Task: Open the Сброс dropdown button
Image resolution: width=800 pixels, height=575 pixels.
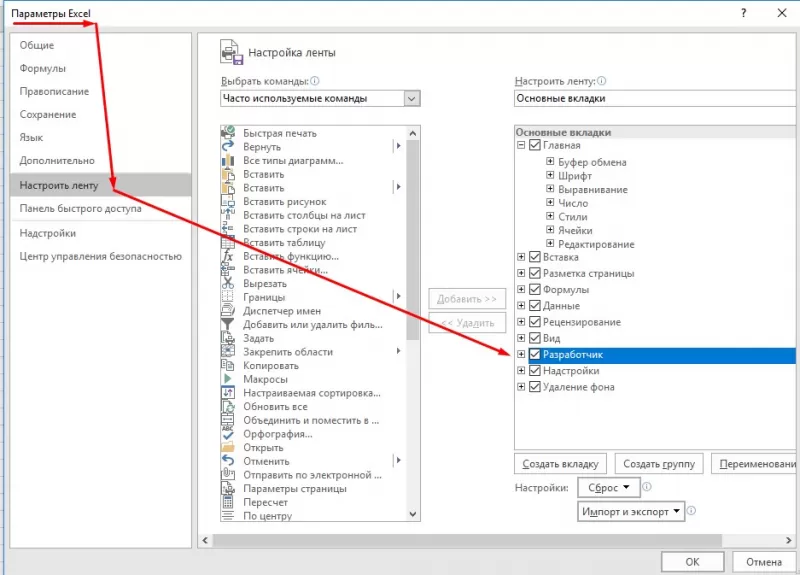Action: [609, 488]
